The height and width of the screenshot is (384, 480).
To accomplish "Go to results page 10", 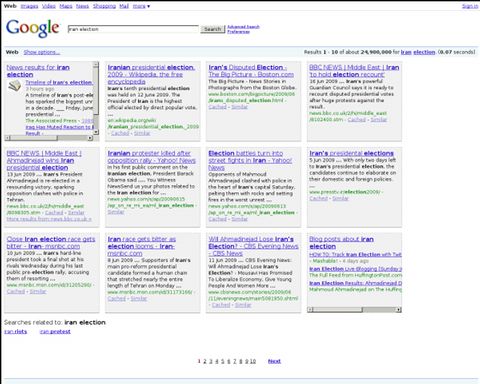I will point(253,361).
